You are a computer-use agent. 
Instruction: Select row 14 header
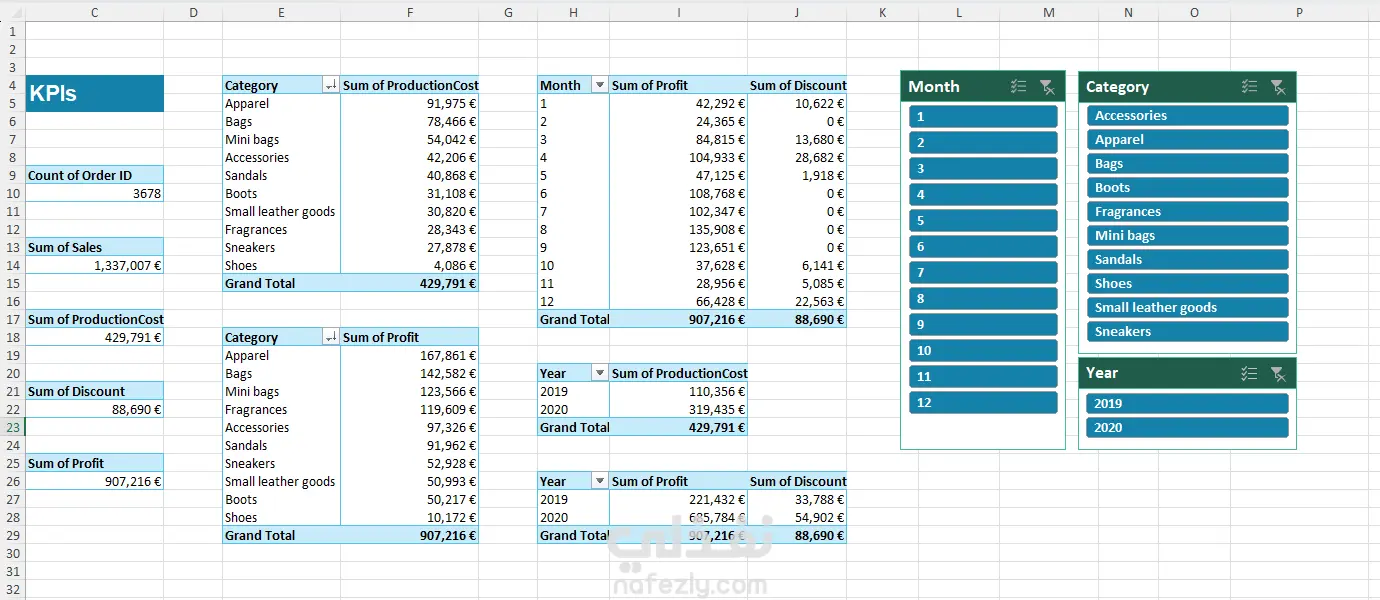pyautogui.click(x=12, y=266)
